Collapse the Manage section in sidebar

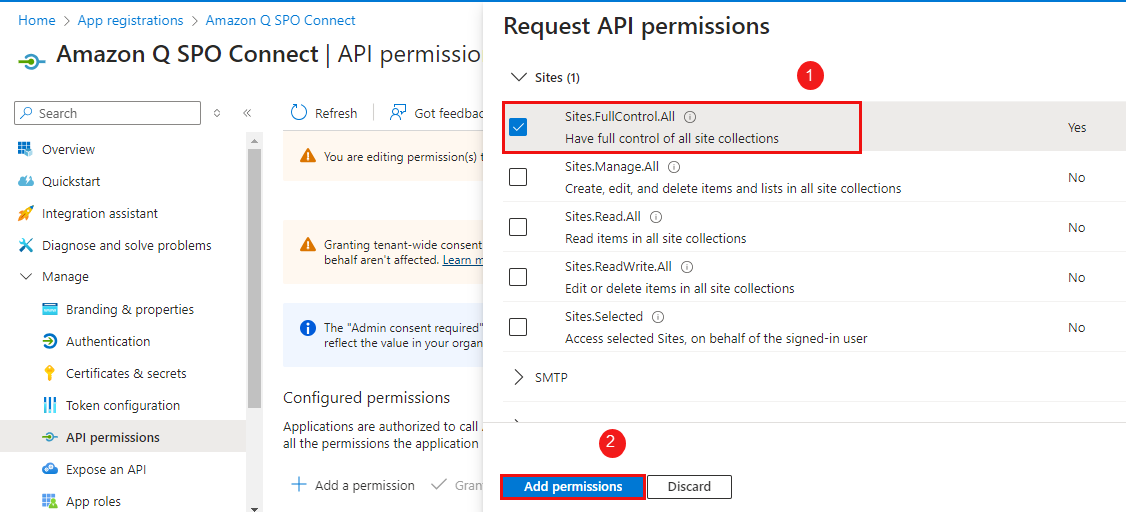point(26,277)
